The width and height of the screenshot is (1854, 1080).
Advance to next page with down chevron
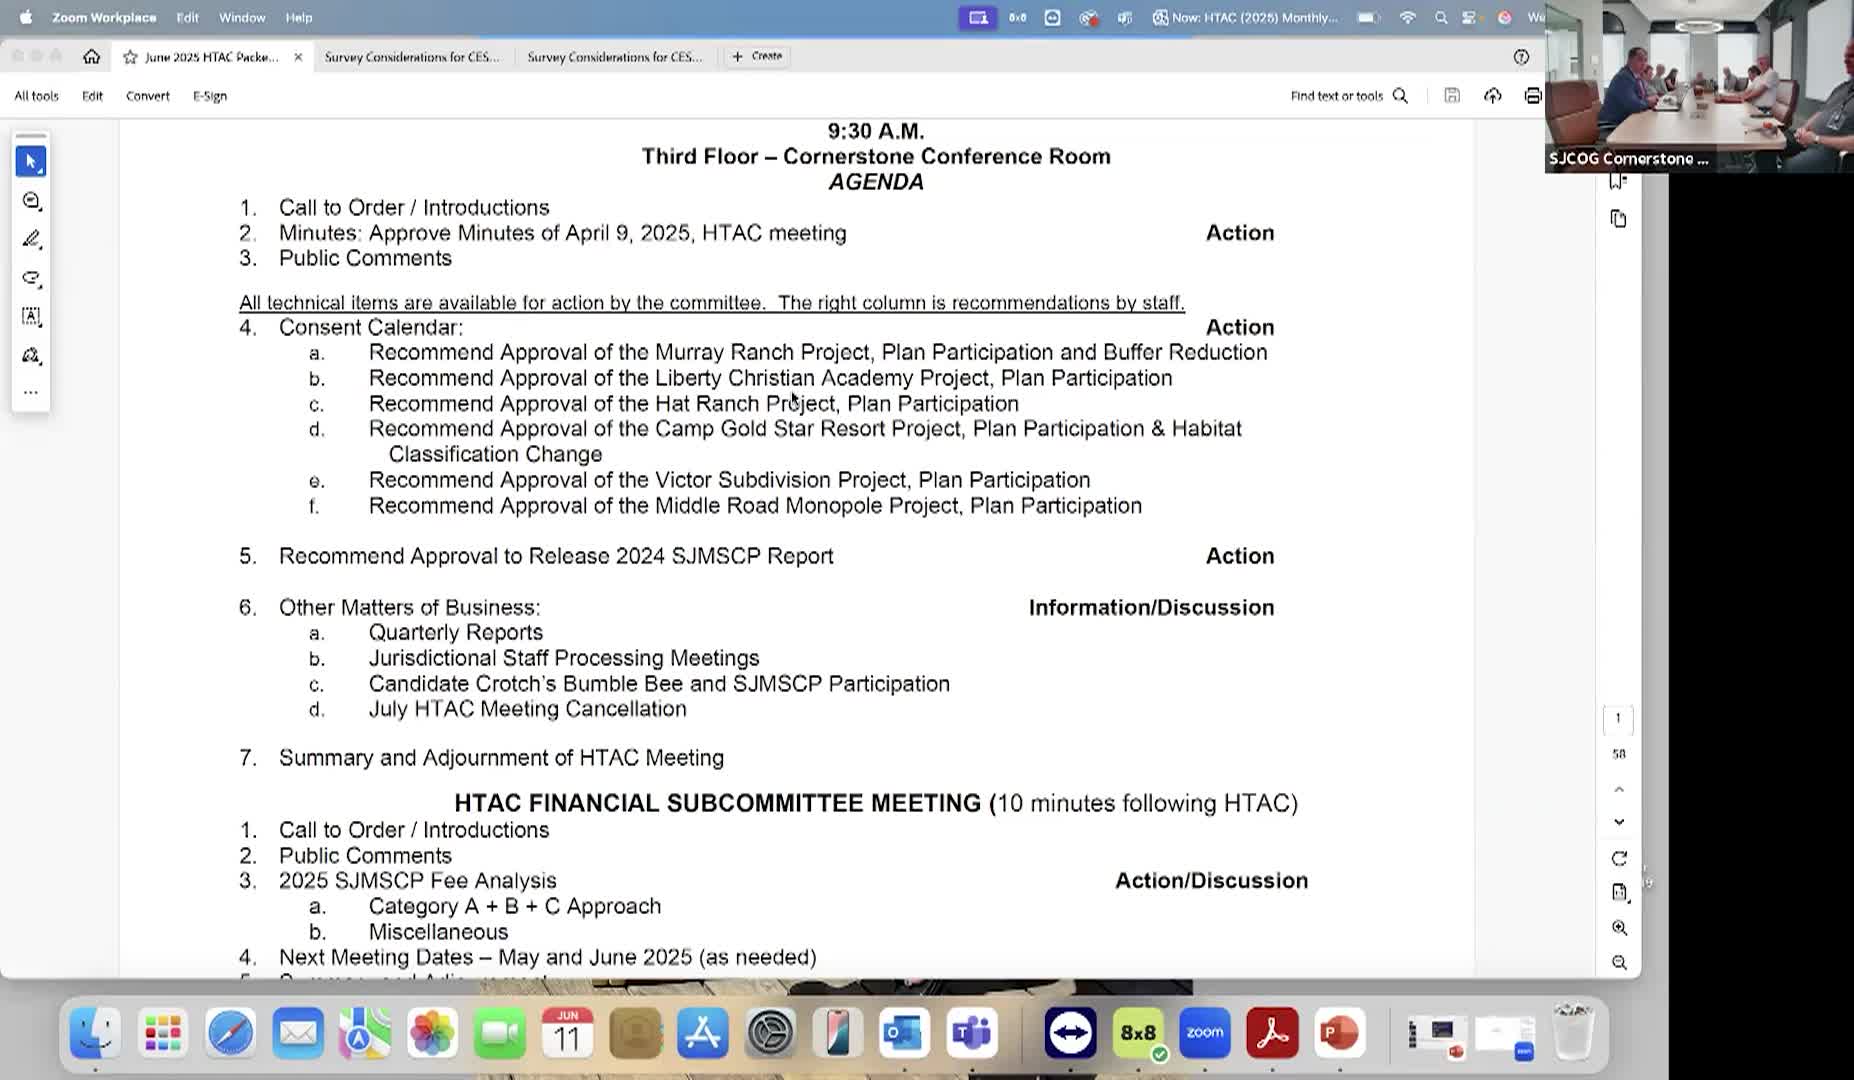click(x=1618, y=821)
